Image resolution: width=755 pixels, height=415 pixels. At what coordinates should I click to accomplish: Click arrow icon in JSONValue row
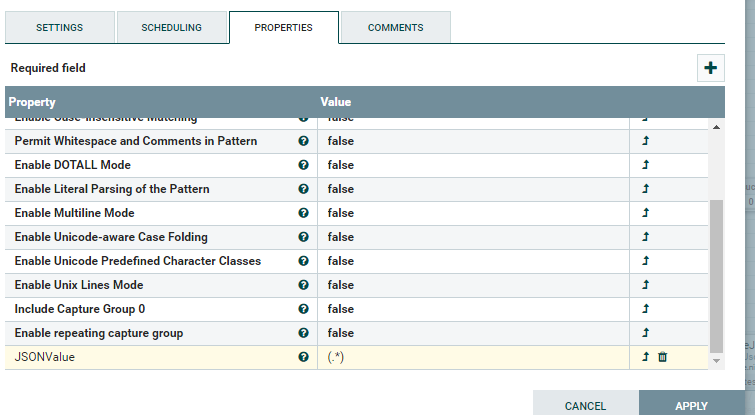pyautogui.click(x=645, y=357)
